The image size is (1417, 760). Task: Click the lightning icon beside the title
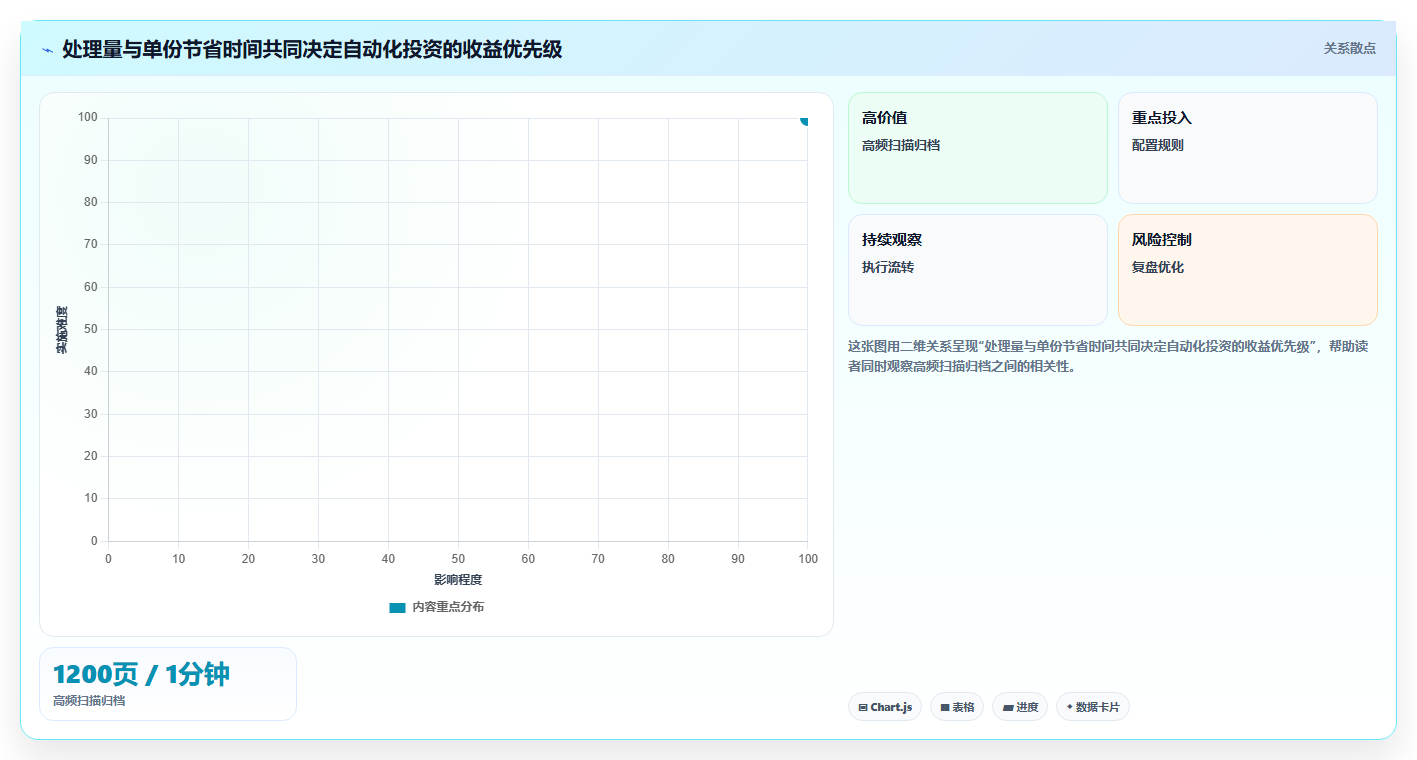click(x=47, y=50)
